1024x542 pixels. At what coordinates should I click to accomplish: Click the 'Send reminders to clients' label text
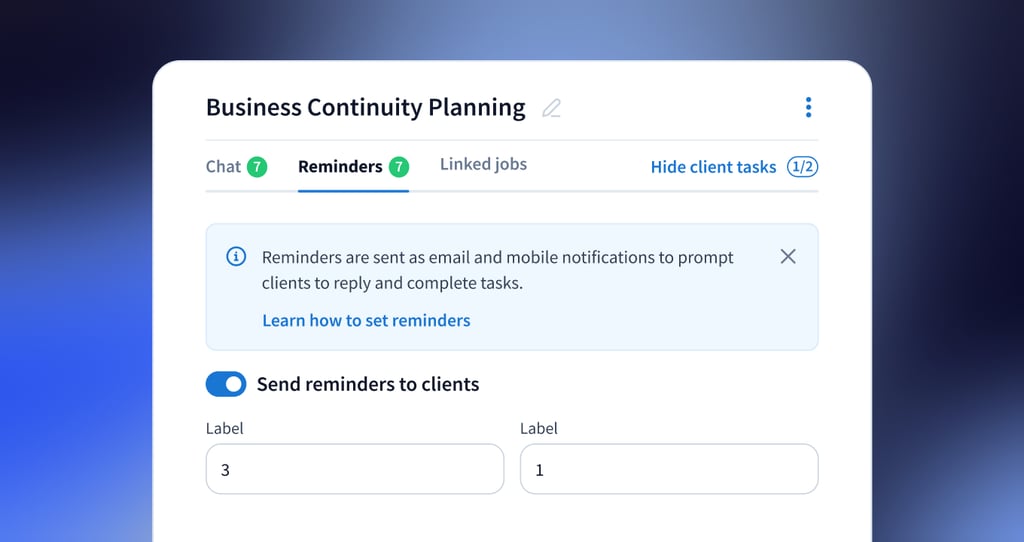pos(368,384)
